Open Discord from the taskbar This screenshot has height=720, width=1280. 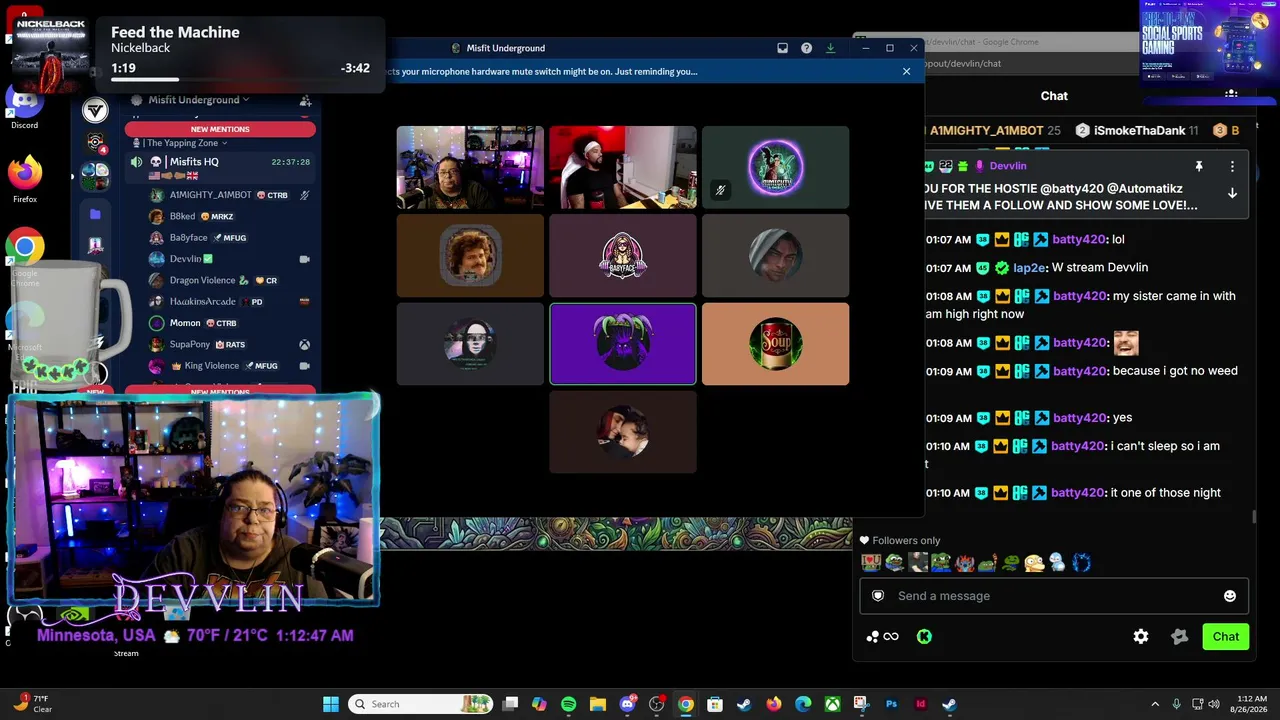pos(627,704)
